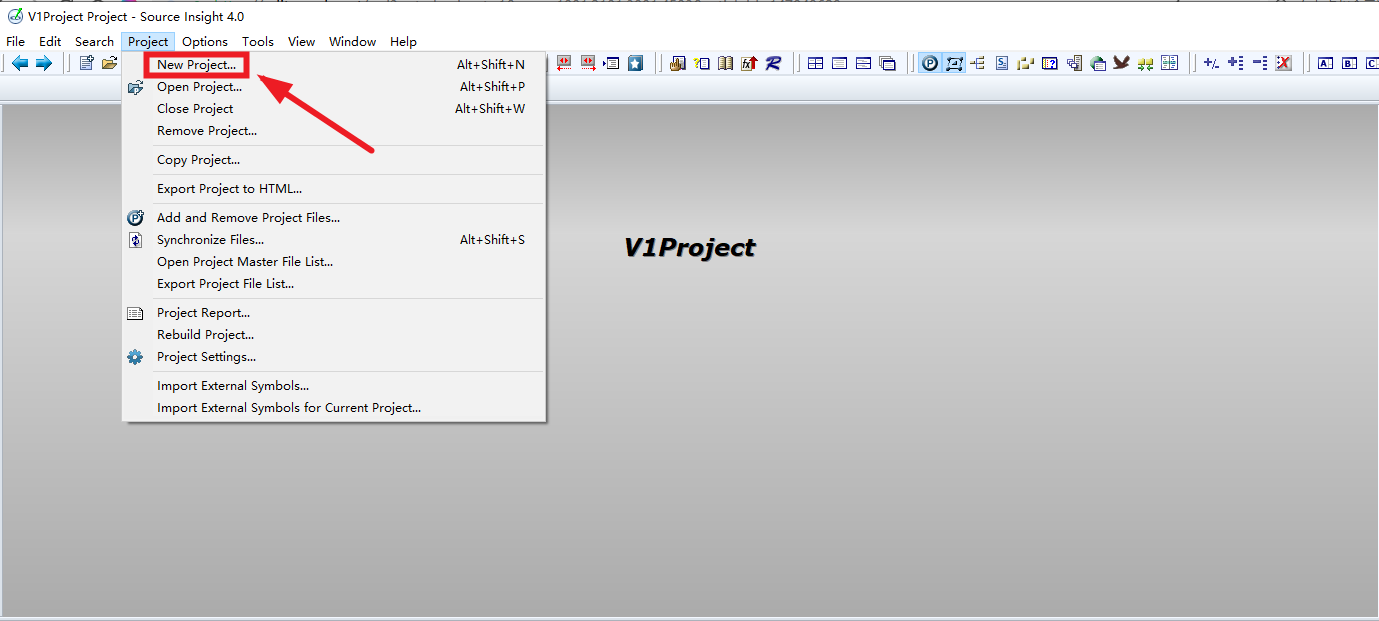
Task: Click the globe folder toolbar icon
Action: tap(1098, 63)
